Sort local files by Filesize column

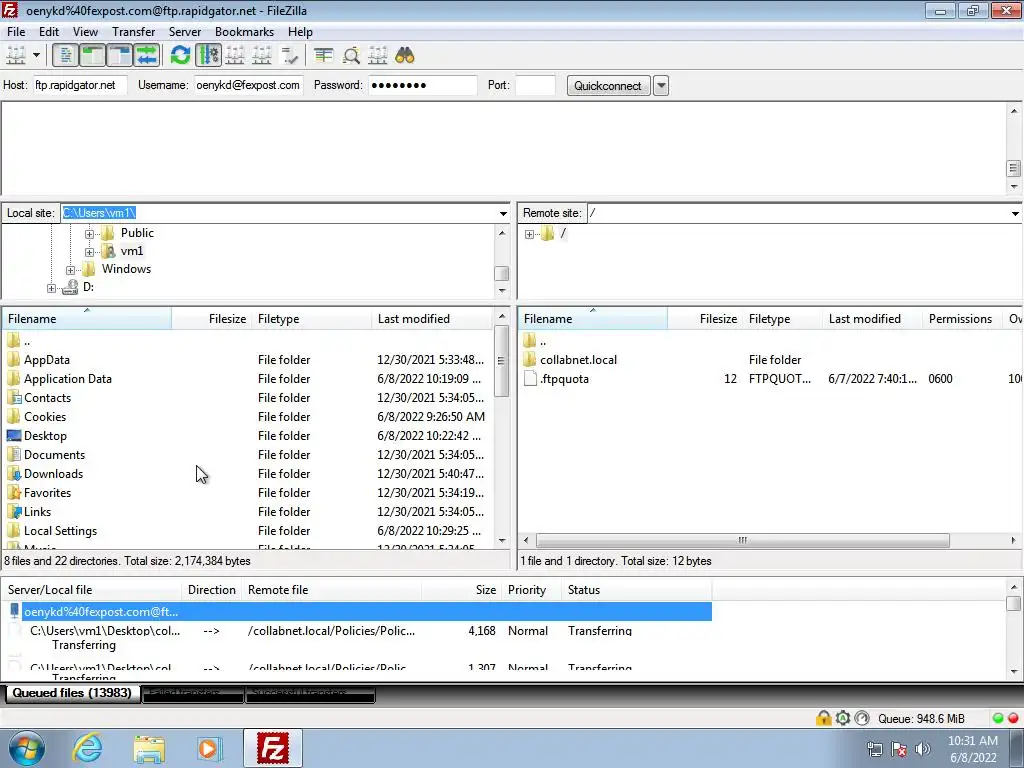point(210,319)
